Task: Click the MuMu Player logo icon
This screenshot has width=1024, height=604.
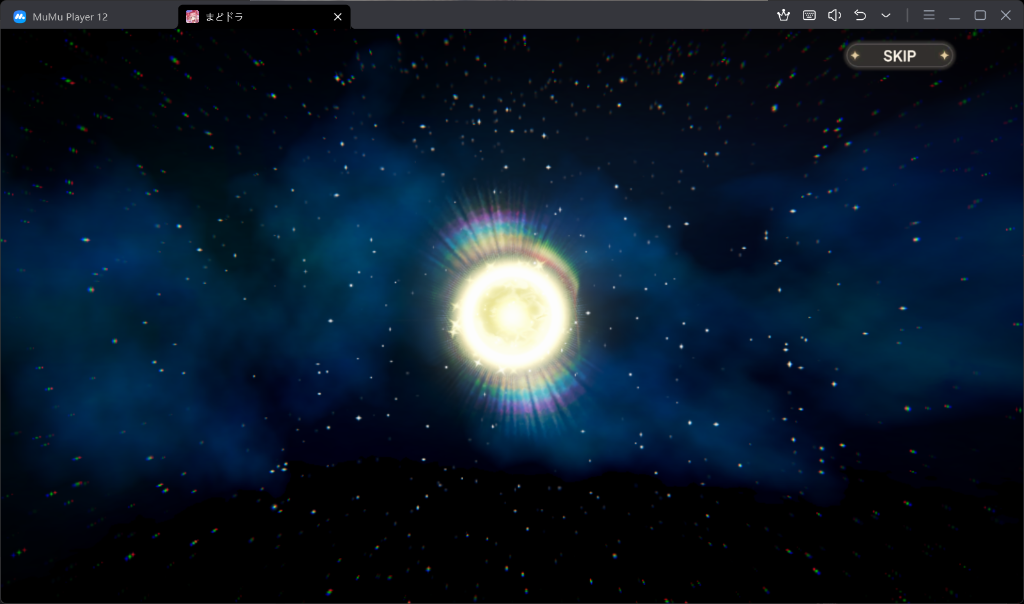Action: click(20, 17)
